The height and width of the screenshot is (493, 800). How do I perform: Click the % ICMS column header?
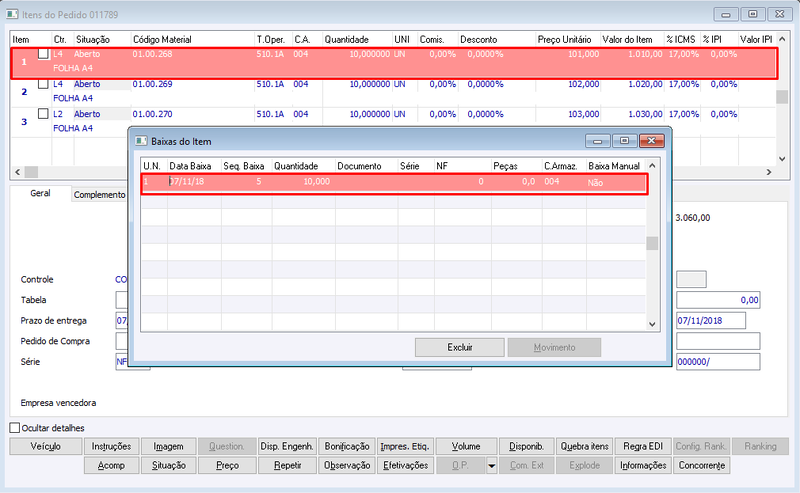pyautogui.click(x=682, y=39)
